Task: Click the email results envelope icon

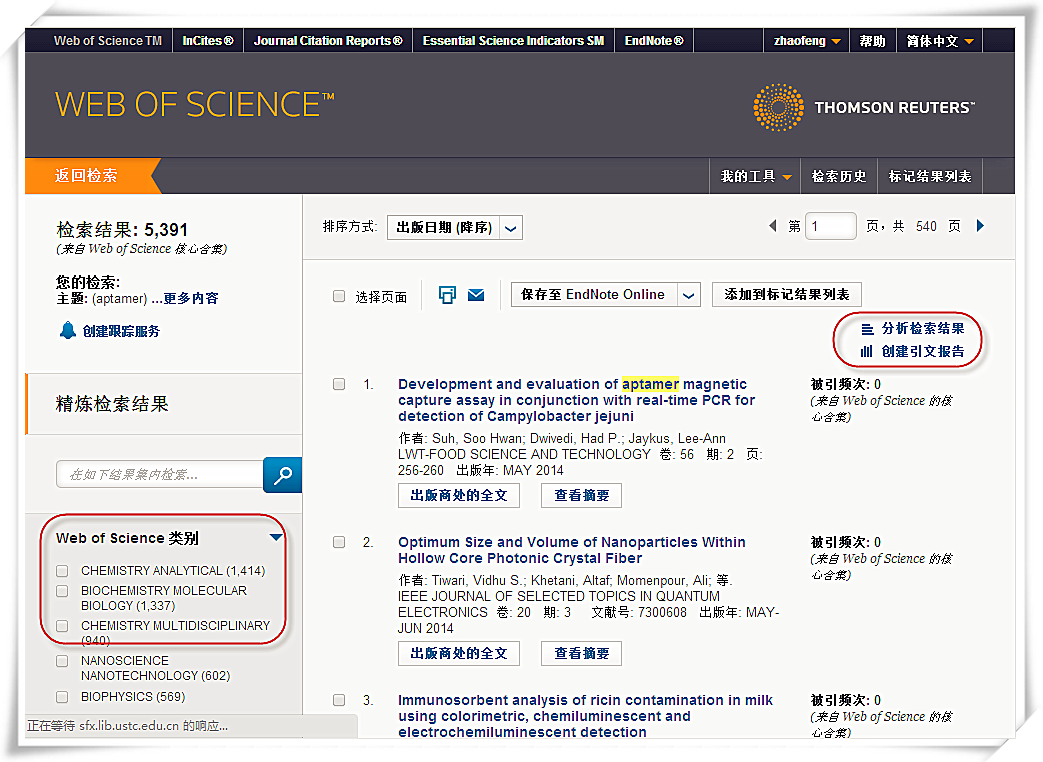Action: coord(475,294)
